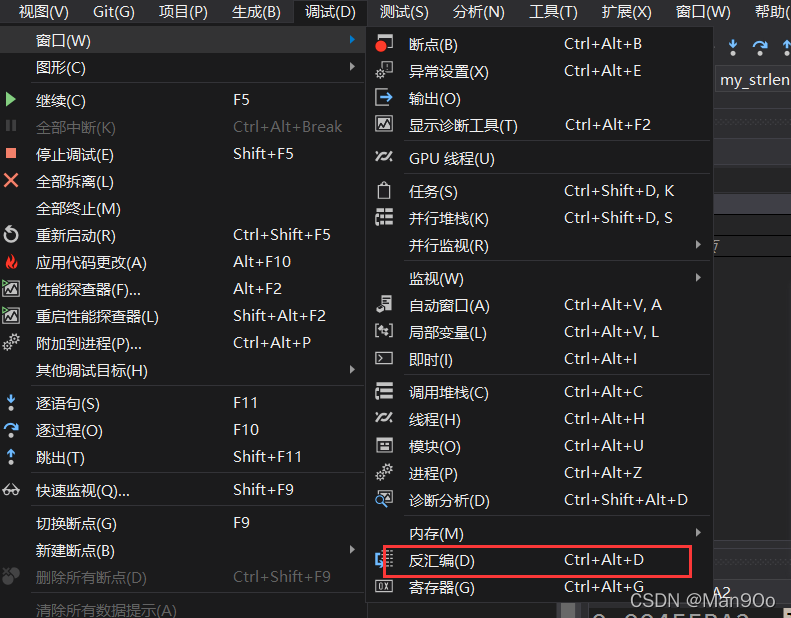Viewport: 791px width, 618px height.
Task: Expand the 并行监视(R) submenu
Action: 539,245
